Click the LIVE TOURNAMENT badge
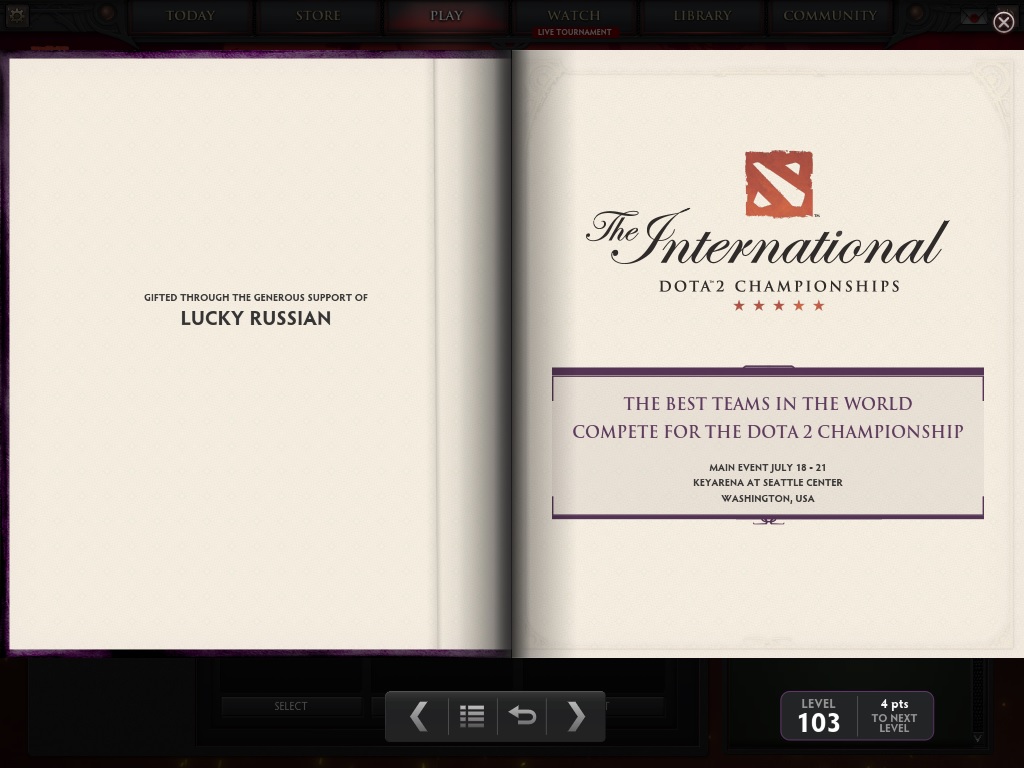 [575, 32]
